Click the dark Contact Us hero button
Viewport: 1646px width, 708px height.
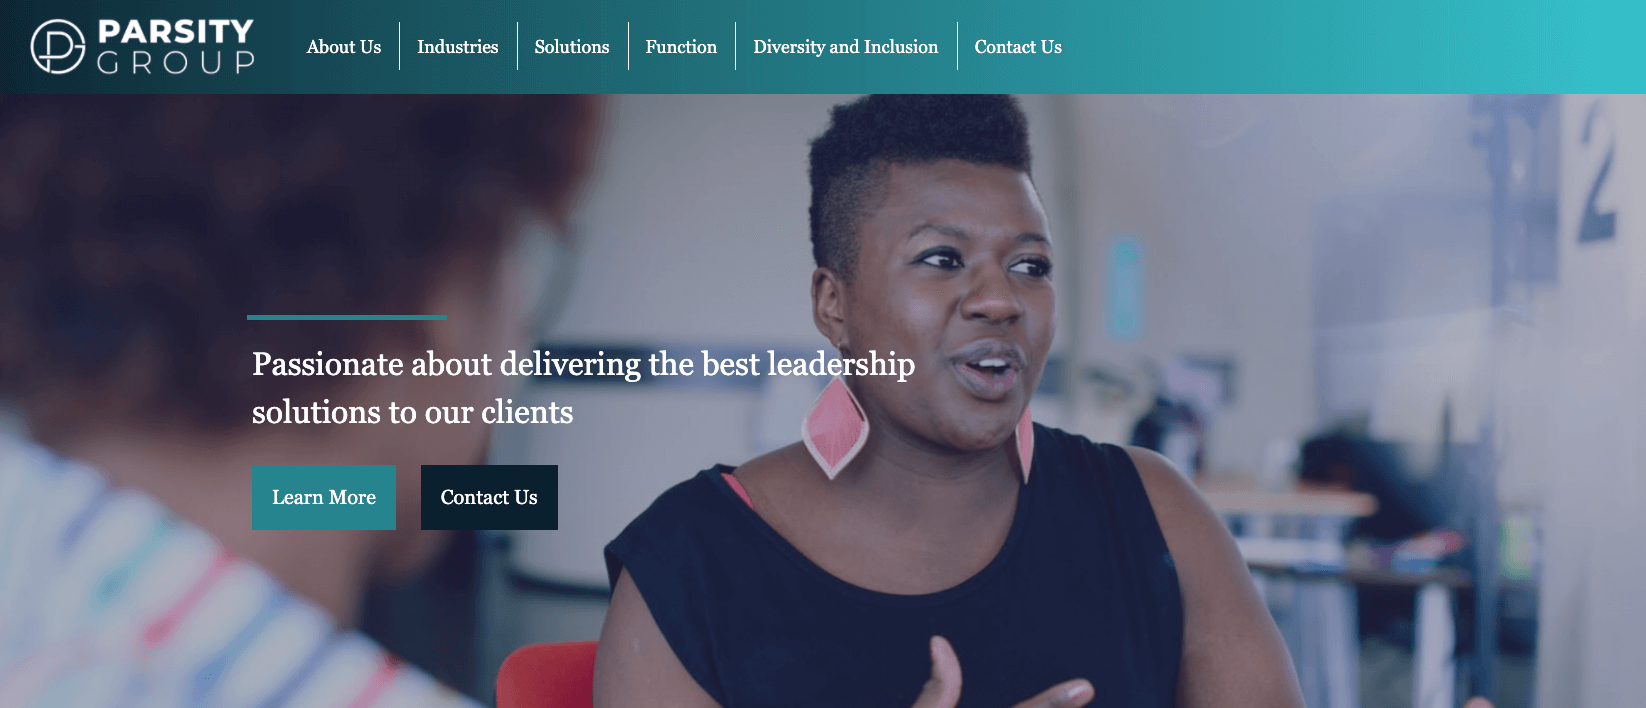489,497
